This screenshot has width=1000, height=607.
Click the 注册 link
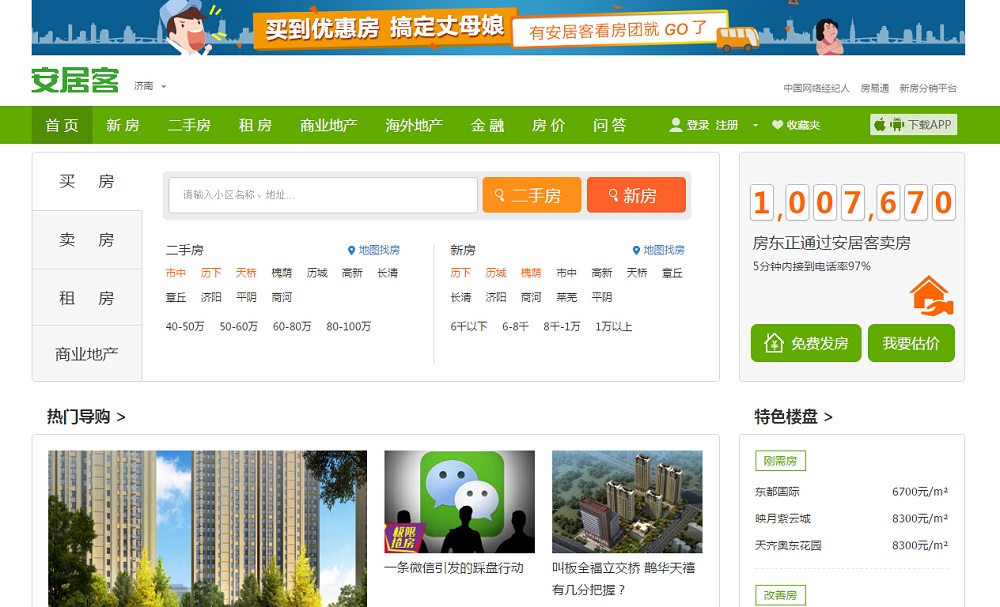[726, 125]
